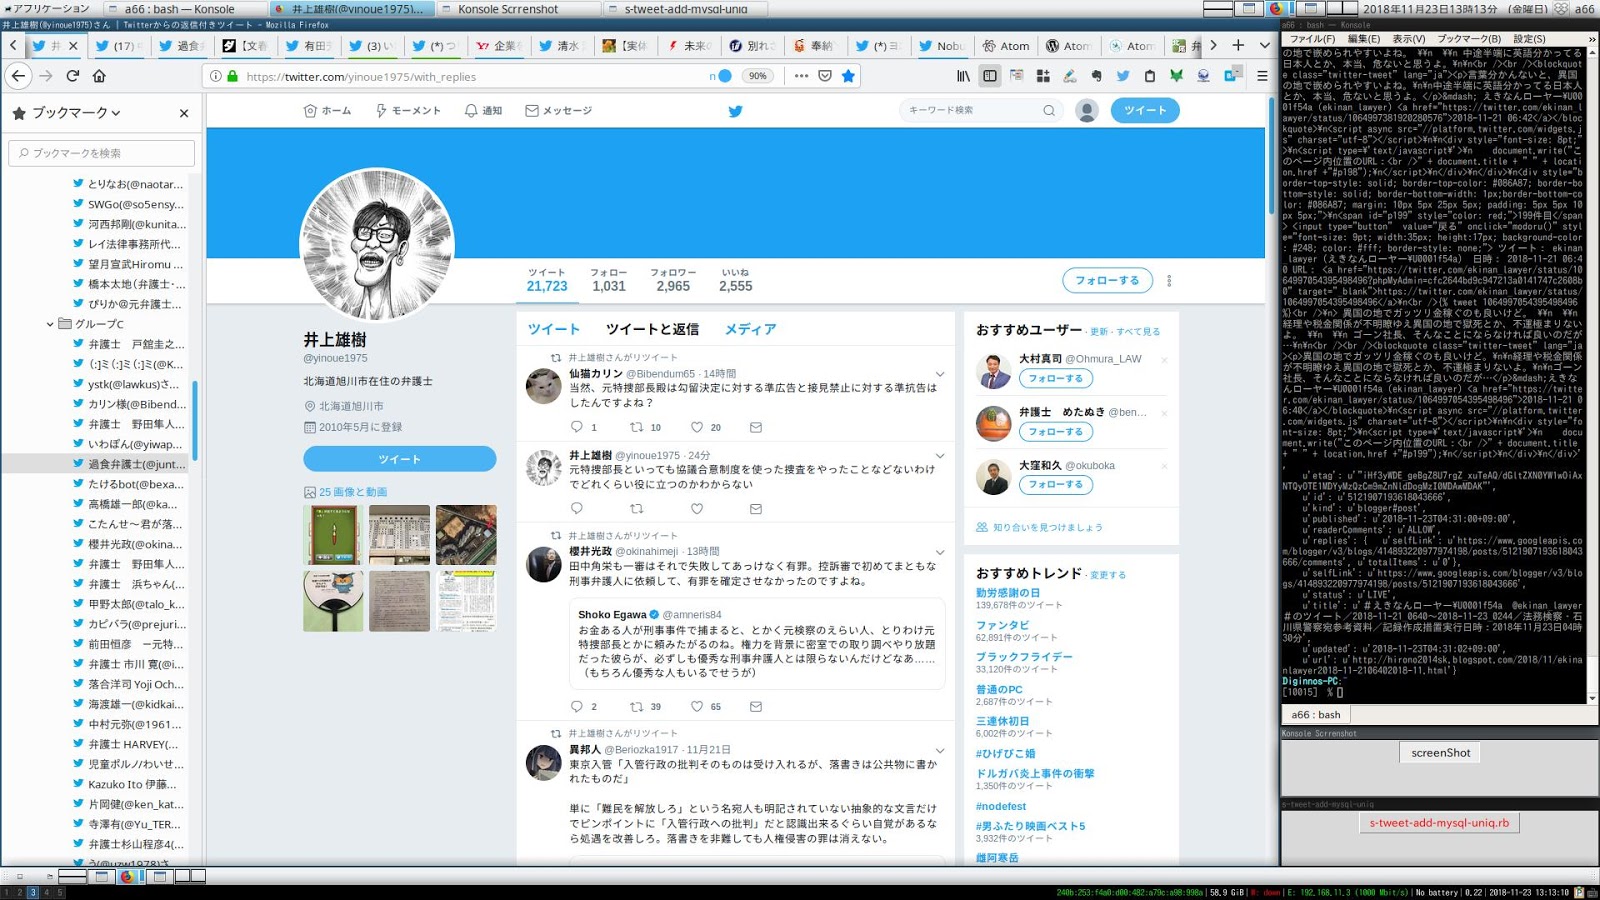Viewport: 1600px width, 900px height.
Task: Open the ホーム link in Twitter nav
Action: [327, 111]
